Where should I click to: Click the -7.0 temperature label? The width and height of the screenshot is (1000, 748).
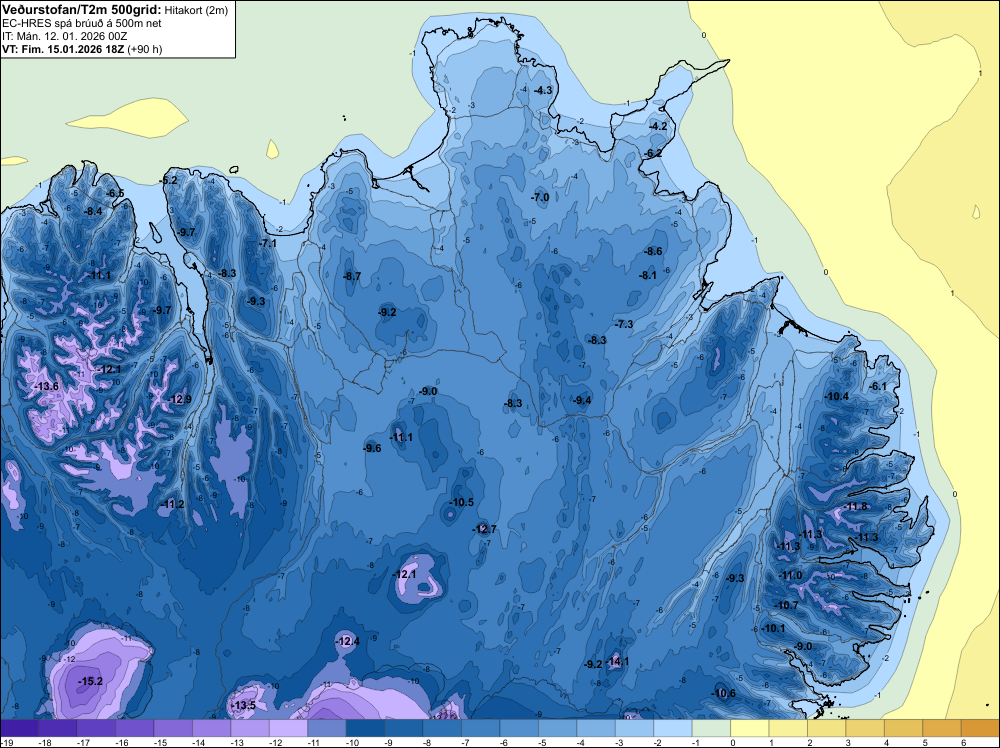click(x=540, y=198)
